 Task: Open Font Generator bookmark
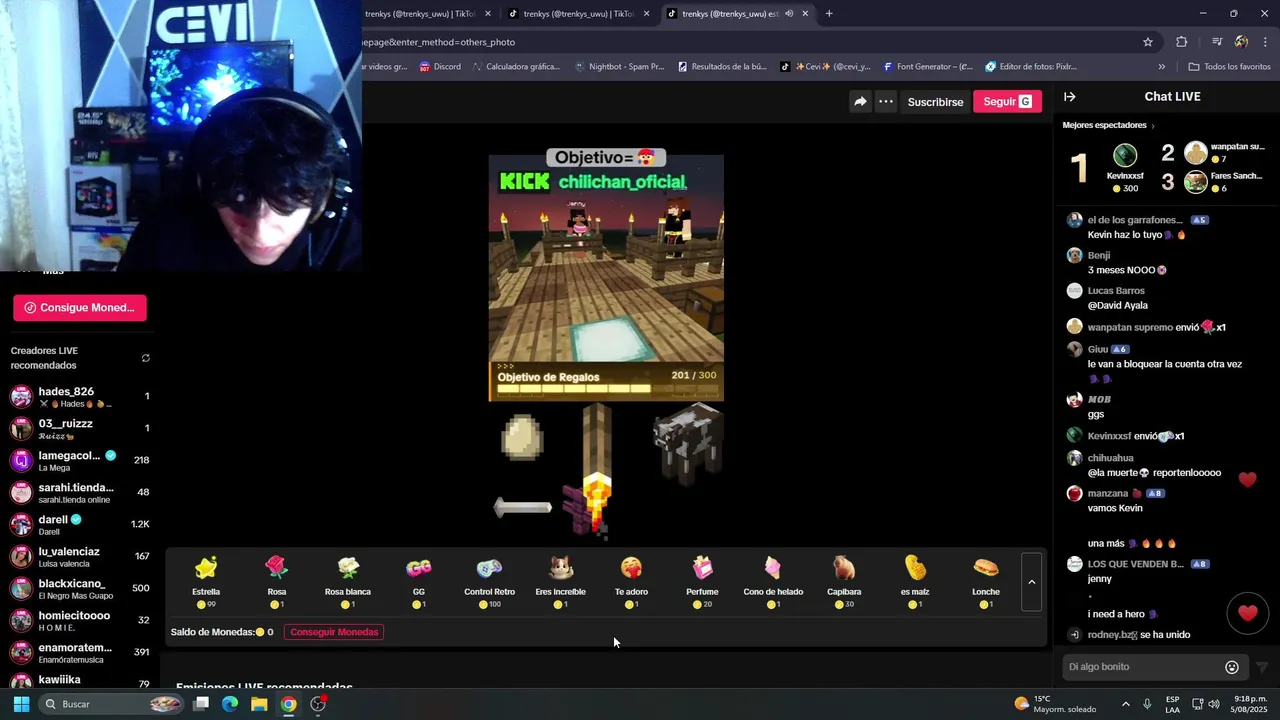[926, 67]
